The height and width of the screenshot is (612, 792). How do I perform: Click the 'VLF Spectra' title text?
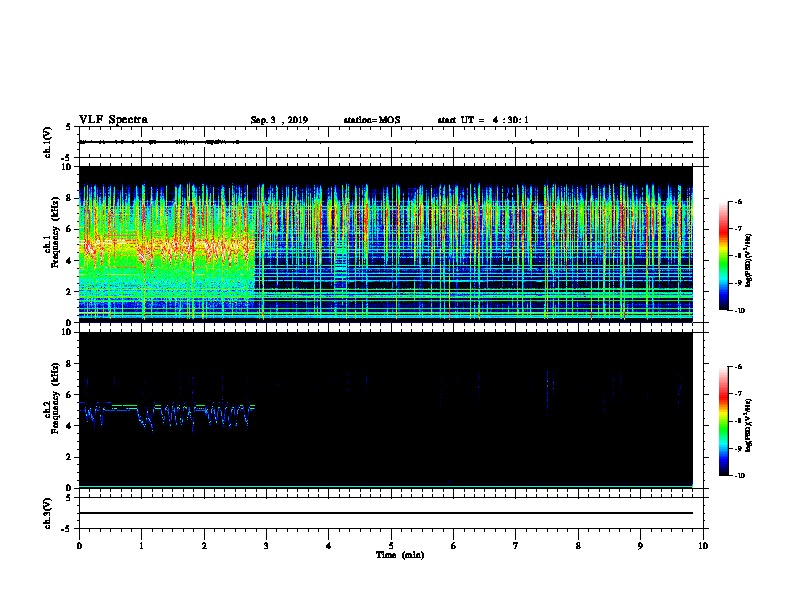(113, 120)
